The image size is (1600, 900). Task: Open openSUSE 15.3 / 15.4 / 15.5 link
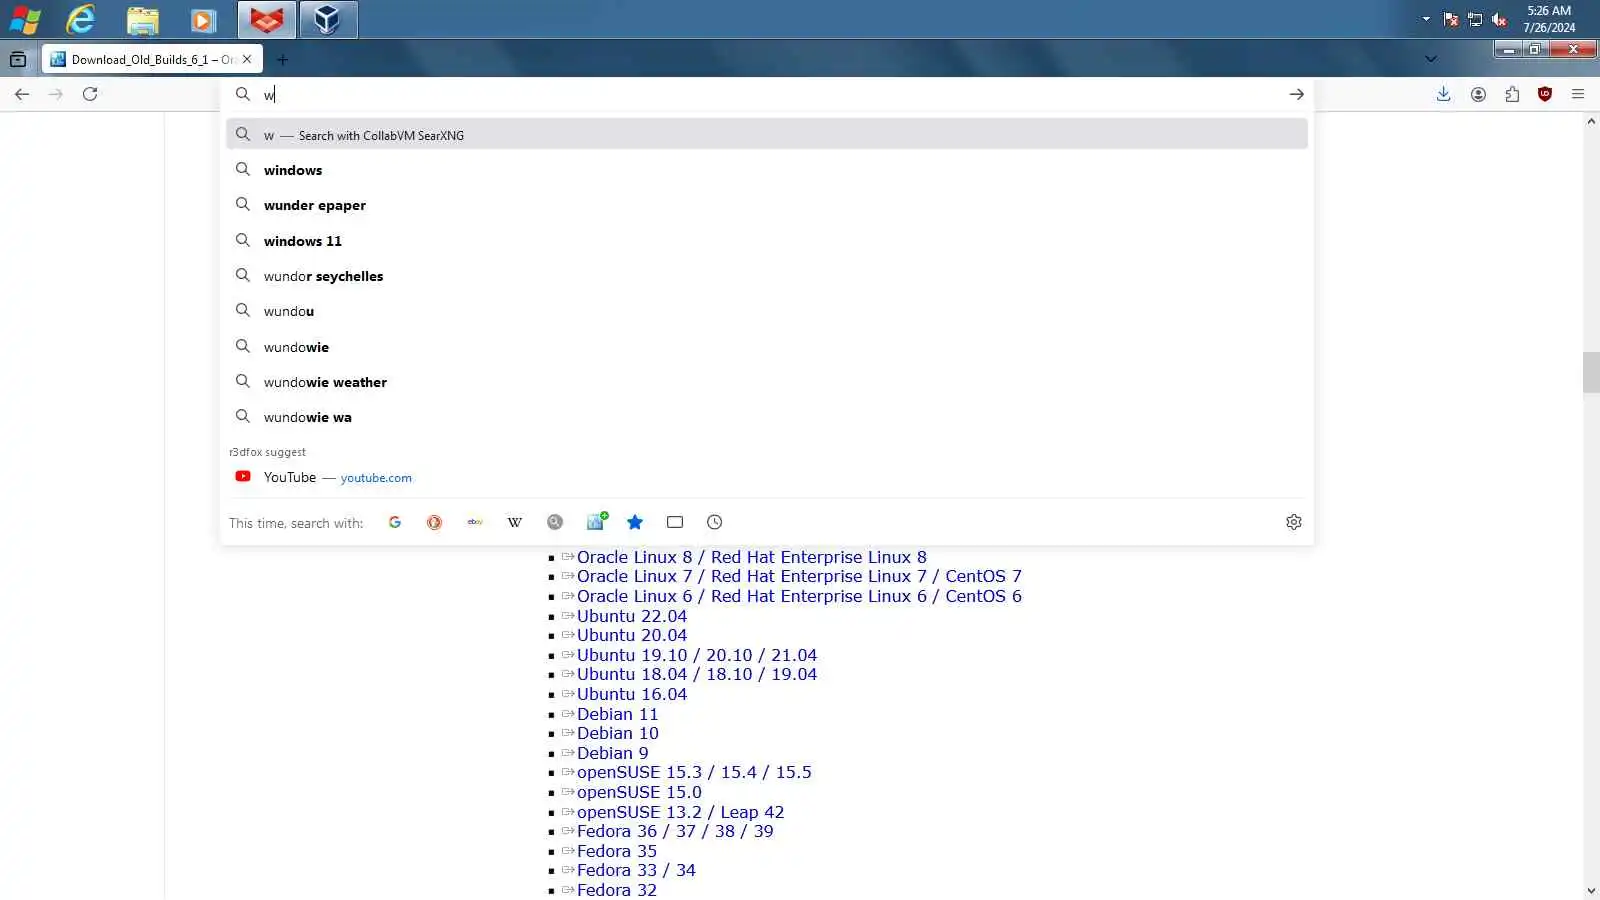tap(694, 772)
